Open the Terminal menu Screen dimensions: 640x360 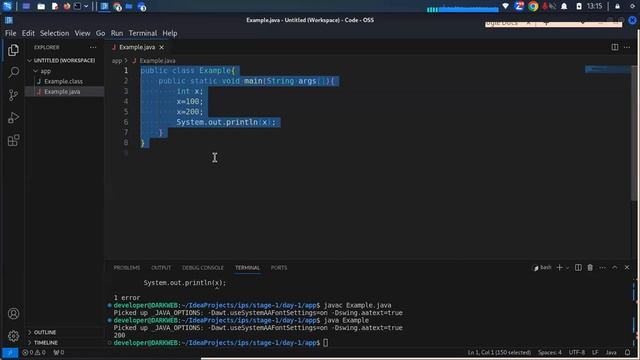pyautogui.click(x=143, y=33)
